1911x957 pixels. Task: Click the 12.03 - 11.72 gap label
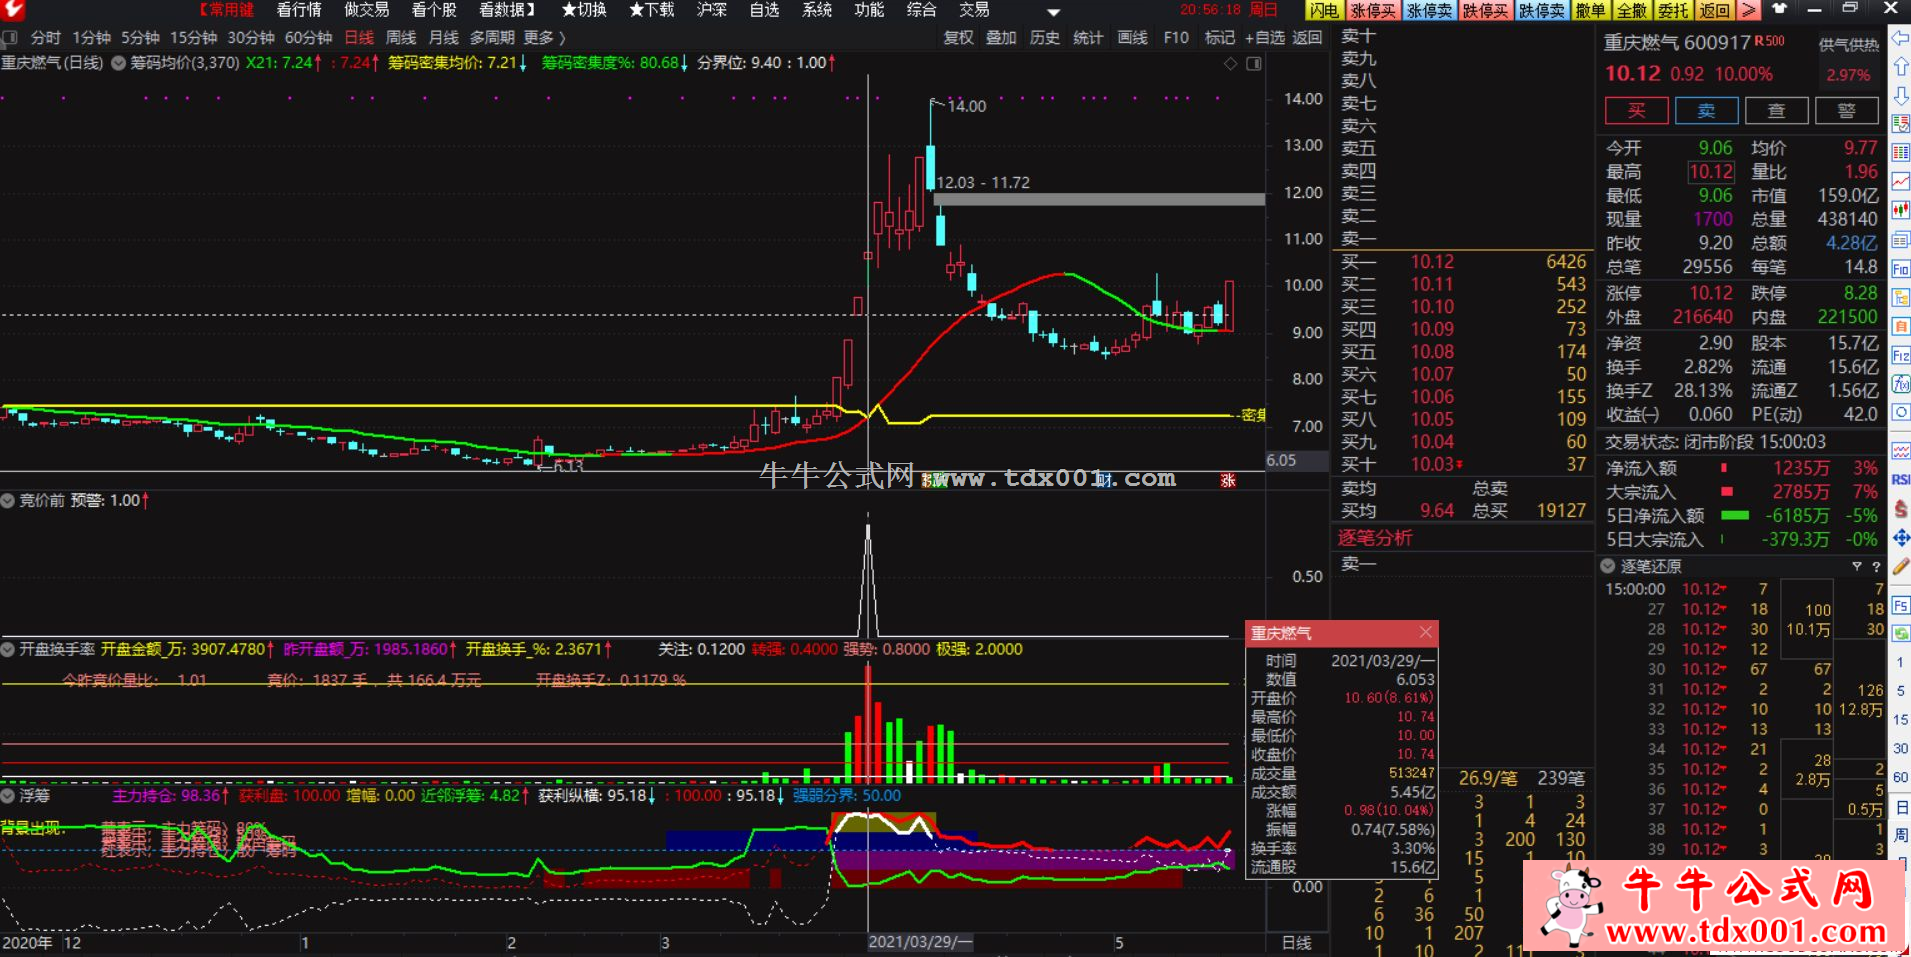tap(983, 183)
